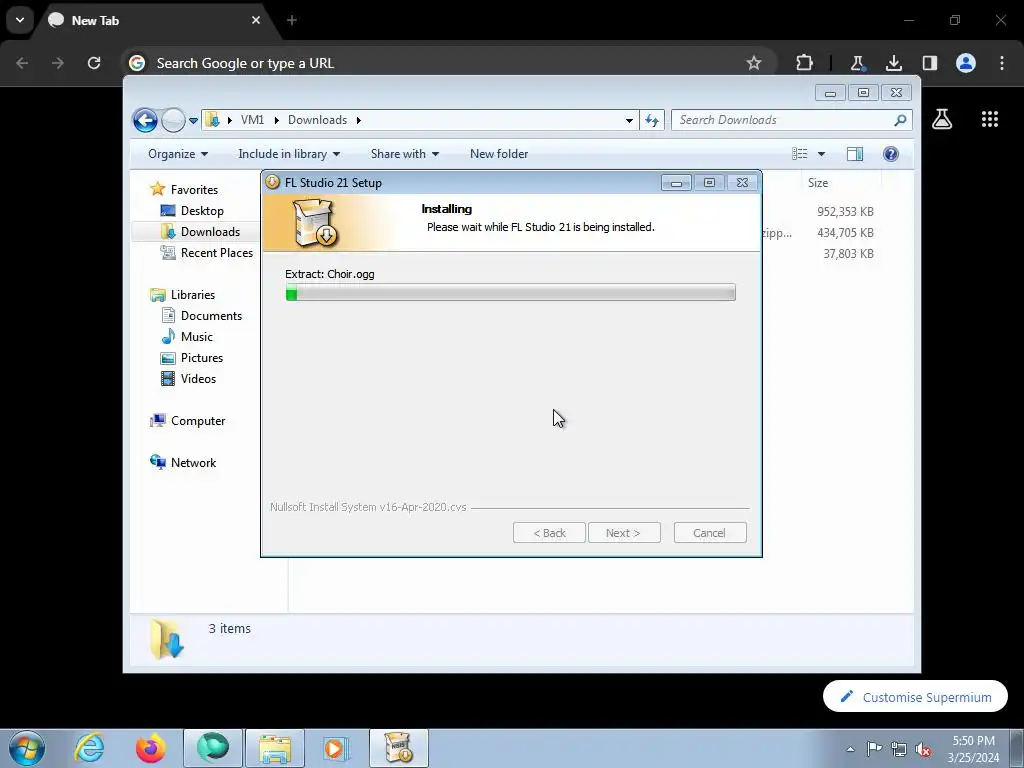The width and height of the screenshot is (1024, 768).
Task: Select Desktop under Favorites
Action: coord(202,210)
